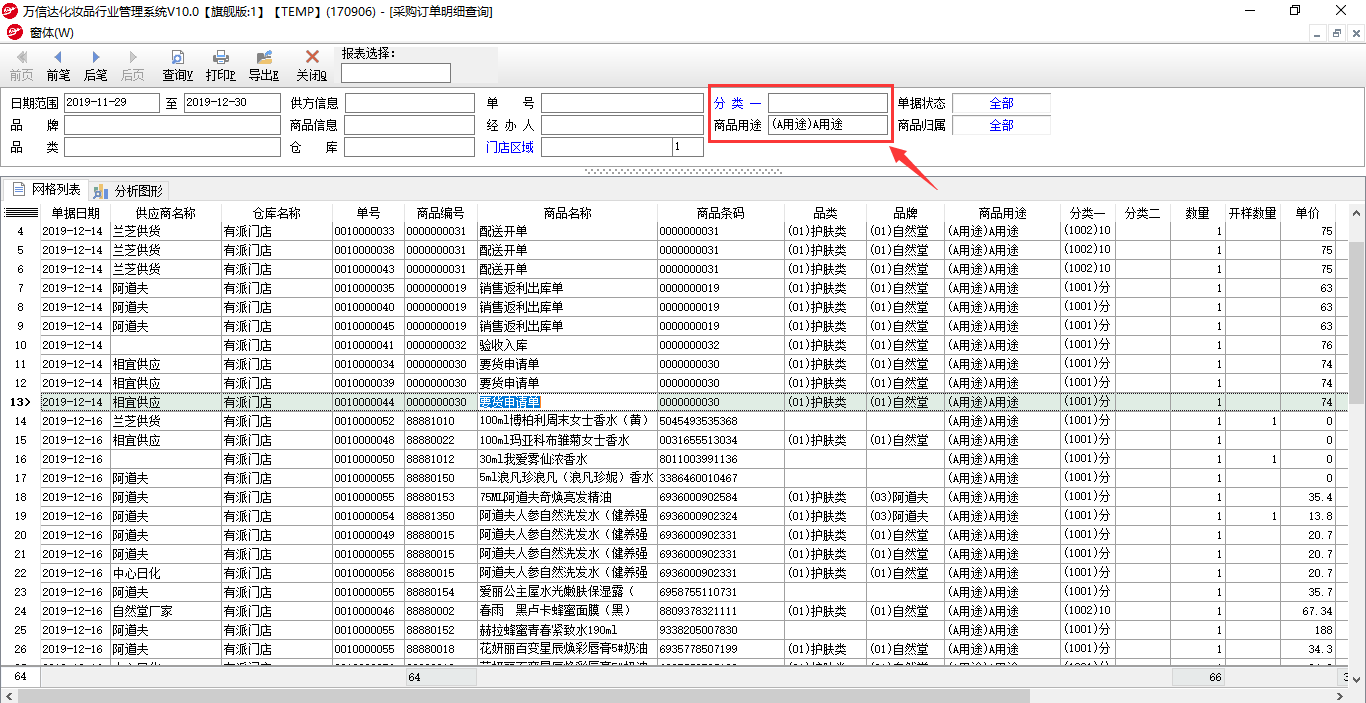1366x703 pixels.
Task: Jump to previous record (前笔)
Action: 58,66
